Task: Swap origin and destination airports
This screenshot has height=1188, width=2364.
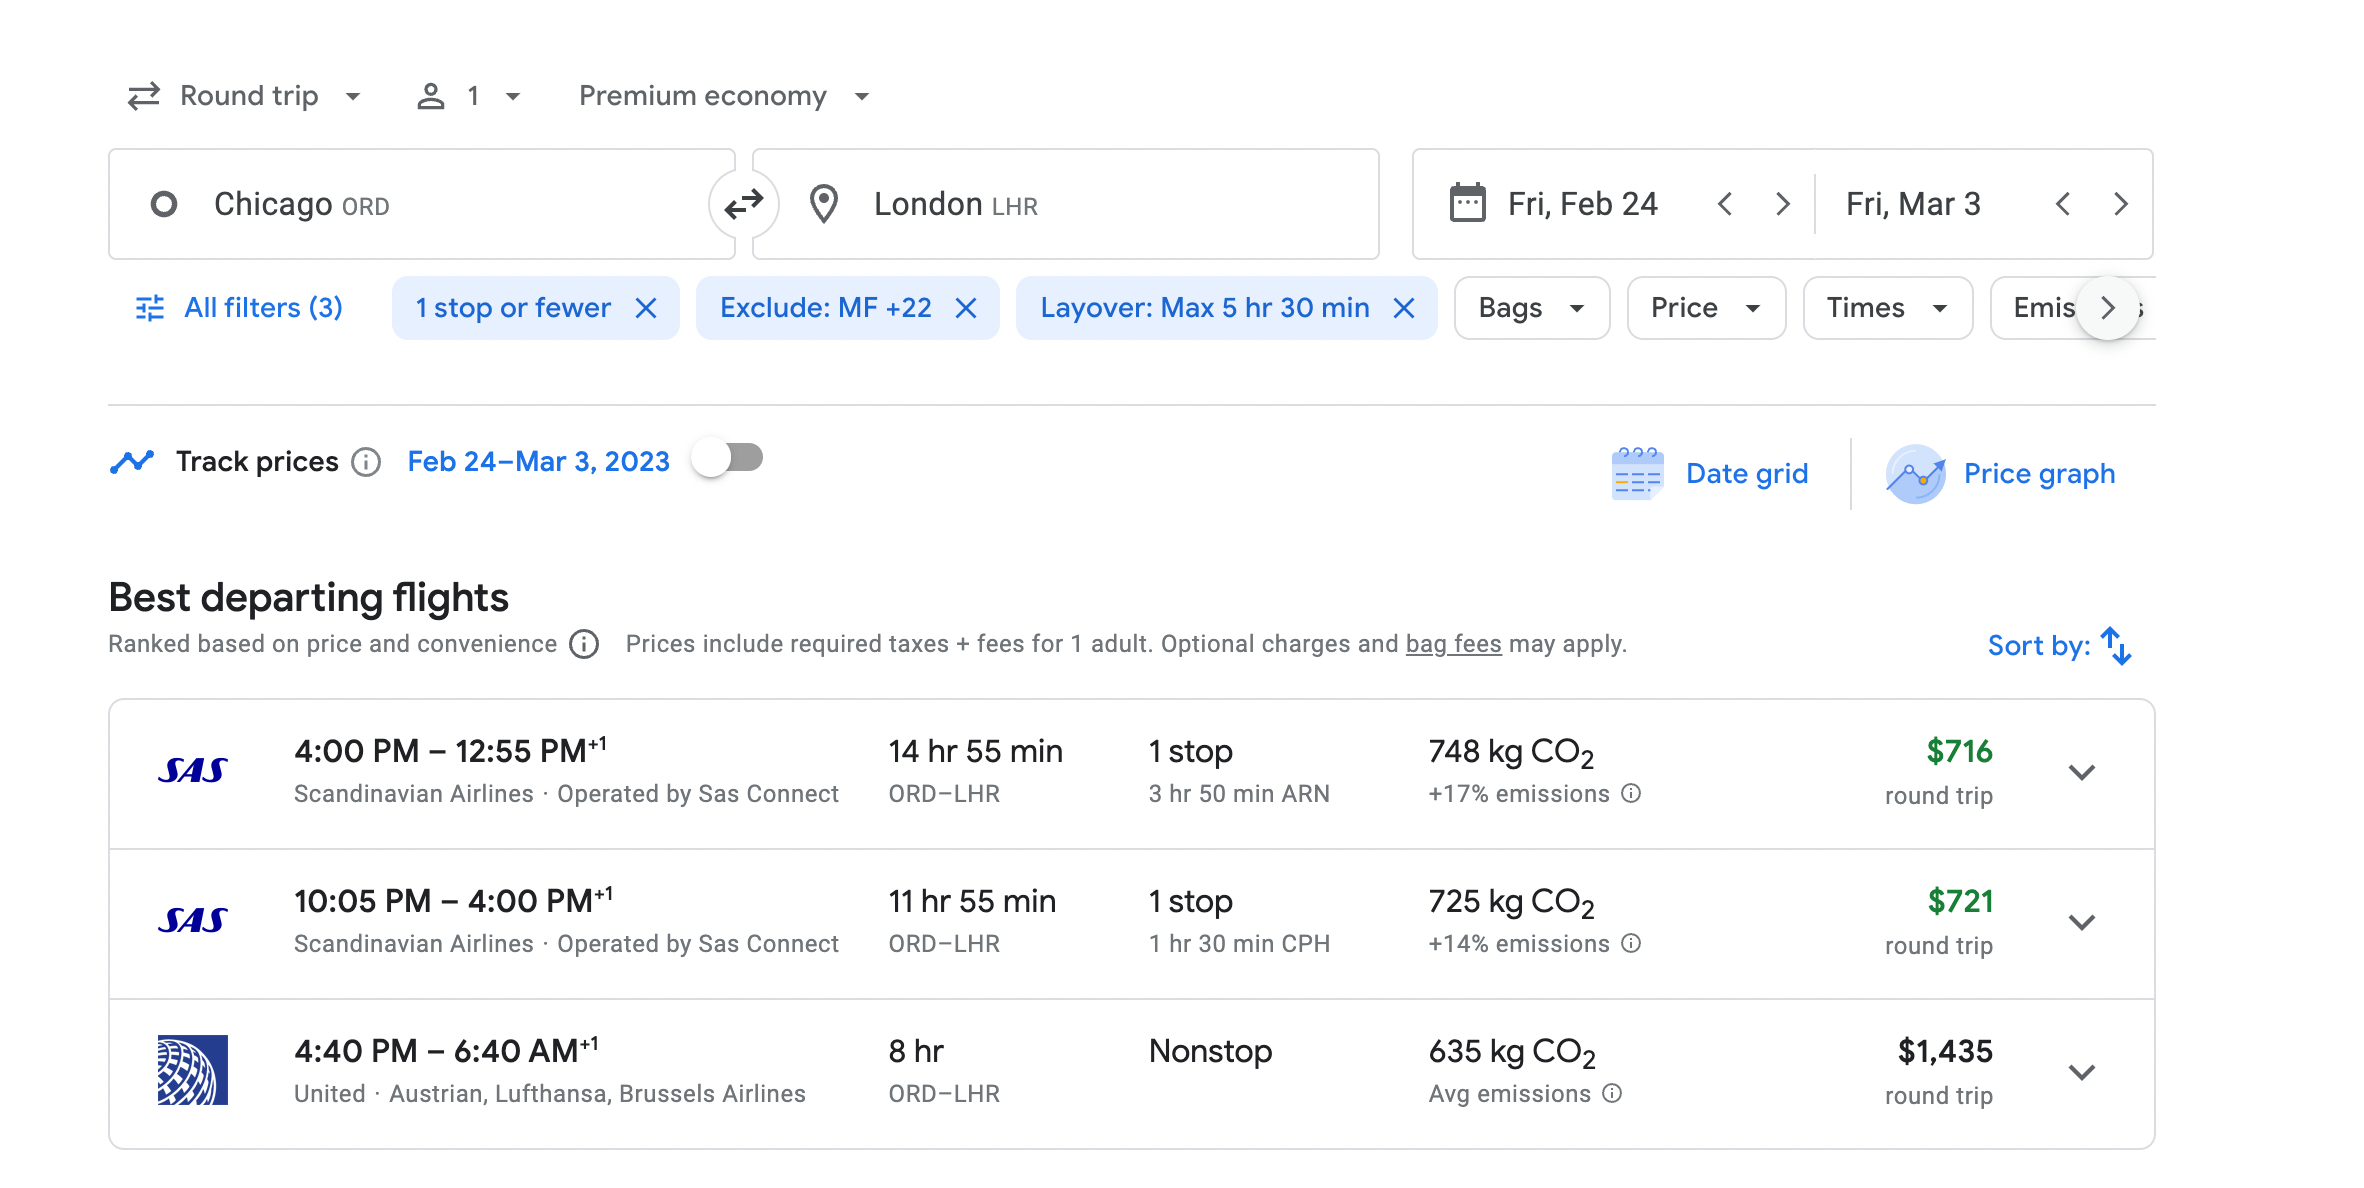Action: click(743, 205)
